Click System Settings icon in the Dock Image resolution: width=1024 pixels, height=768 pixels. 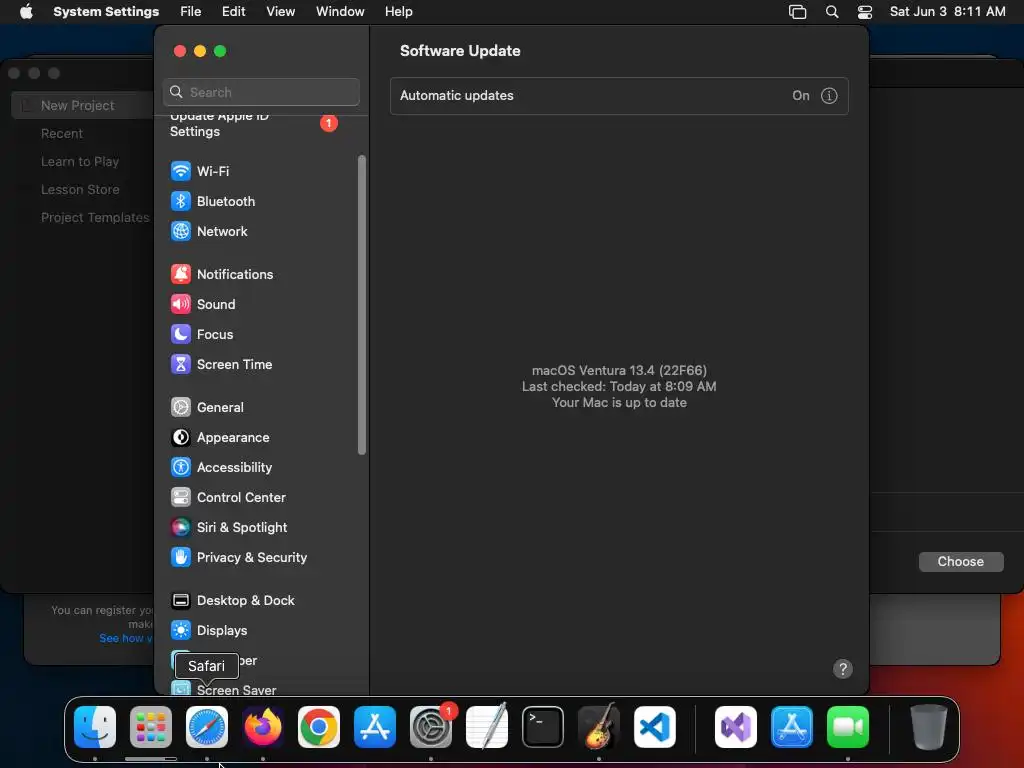431,727
